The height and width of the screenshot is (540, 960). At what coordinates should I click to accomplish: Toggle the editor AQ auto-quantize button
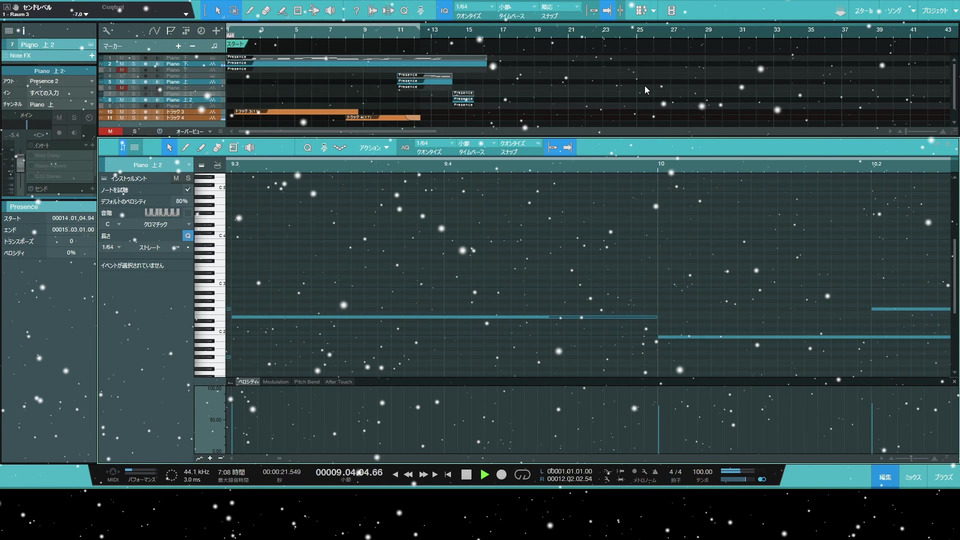(x=405, y=148)
